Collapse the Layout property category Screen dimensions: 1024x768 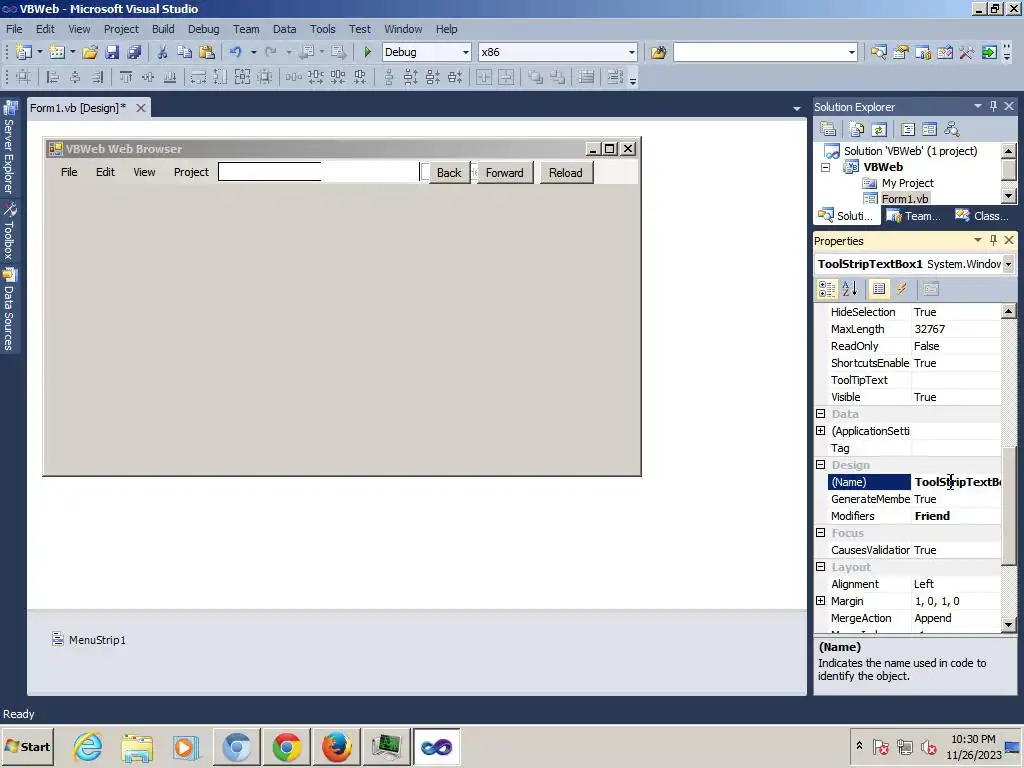pos(821,566)
